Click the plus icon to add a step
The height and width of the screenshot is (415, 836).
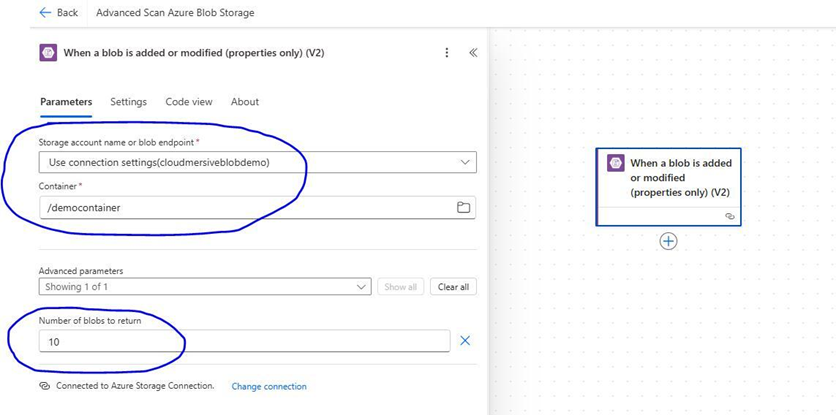pos(668,241)
